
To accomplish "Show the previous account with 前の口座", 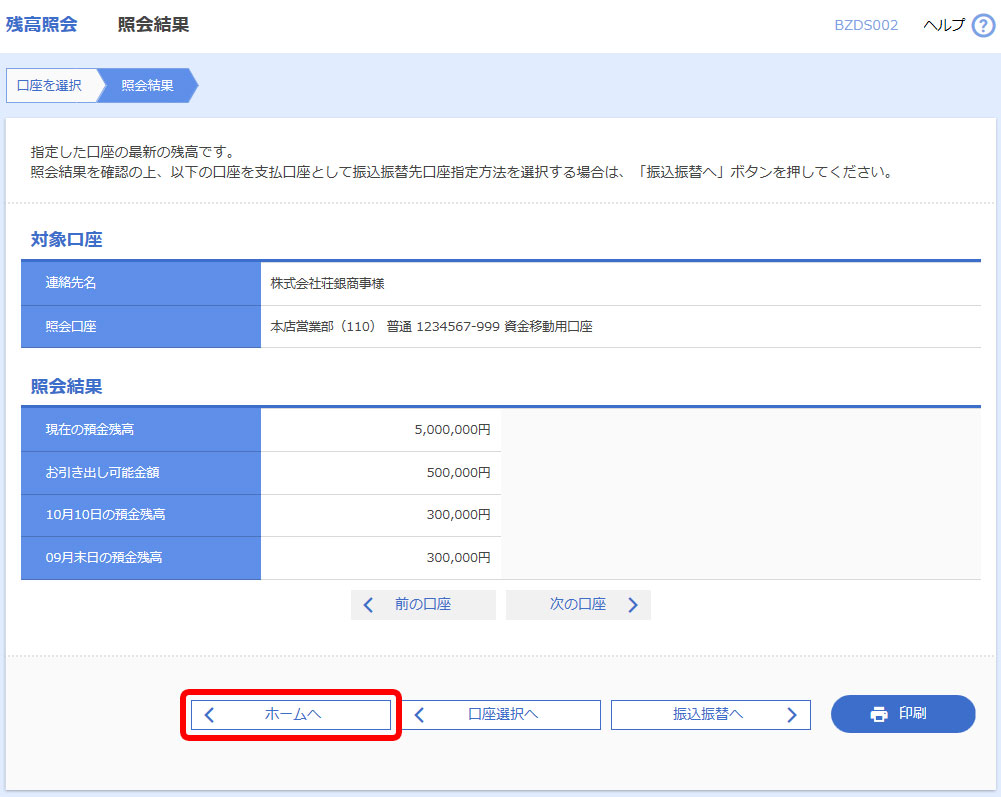I will click(x=423, y=605).
